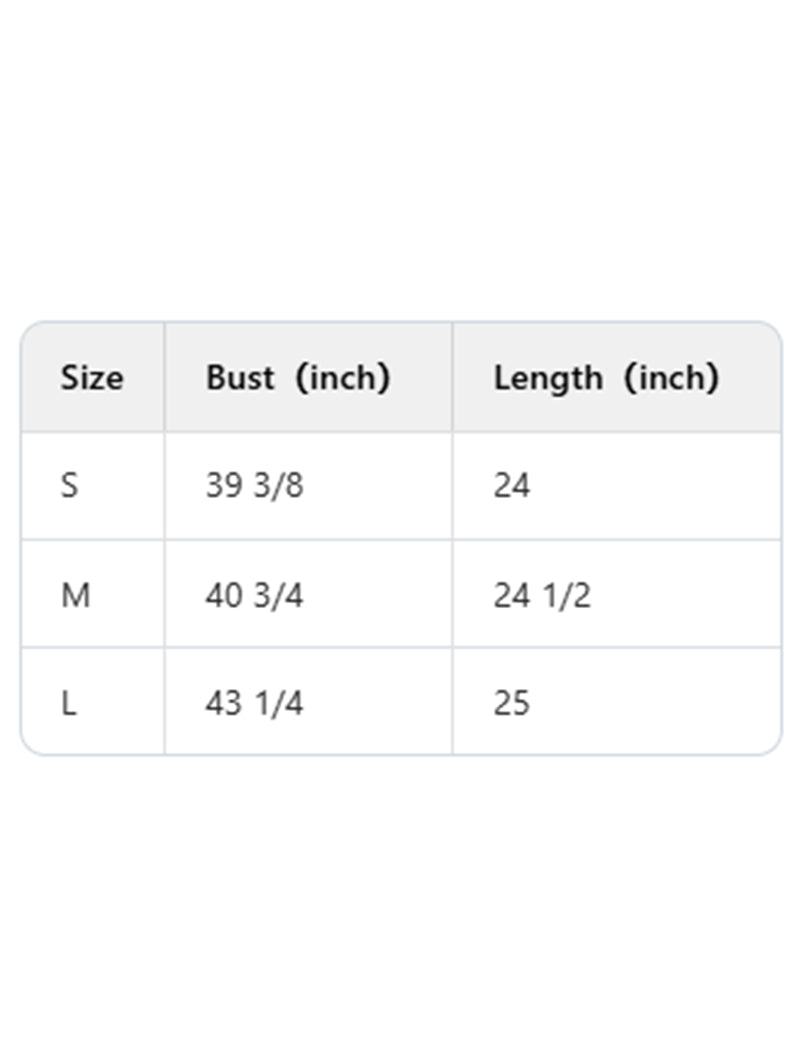The width and height of the screenshot is (800, 1050).
Task: Click the 40 3/4 bust measurement cell
Action: tap(254, 595)
